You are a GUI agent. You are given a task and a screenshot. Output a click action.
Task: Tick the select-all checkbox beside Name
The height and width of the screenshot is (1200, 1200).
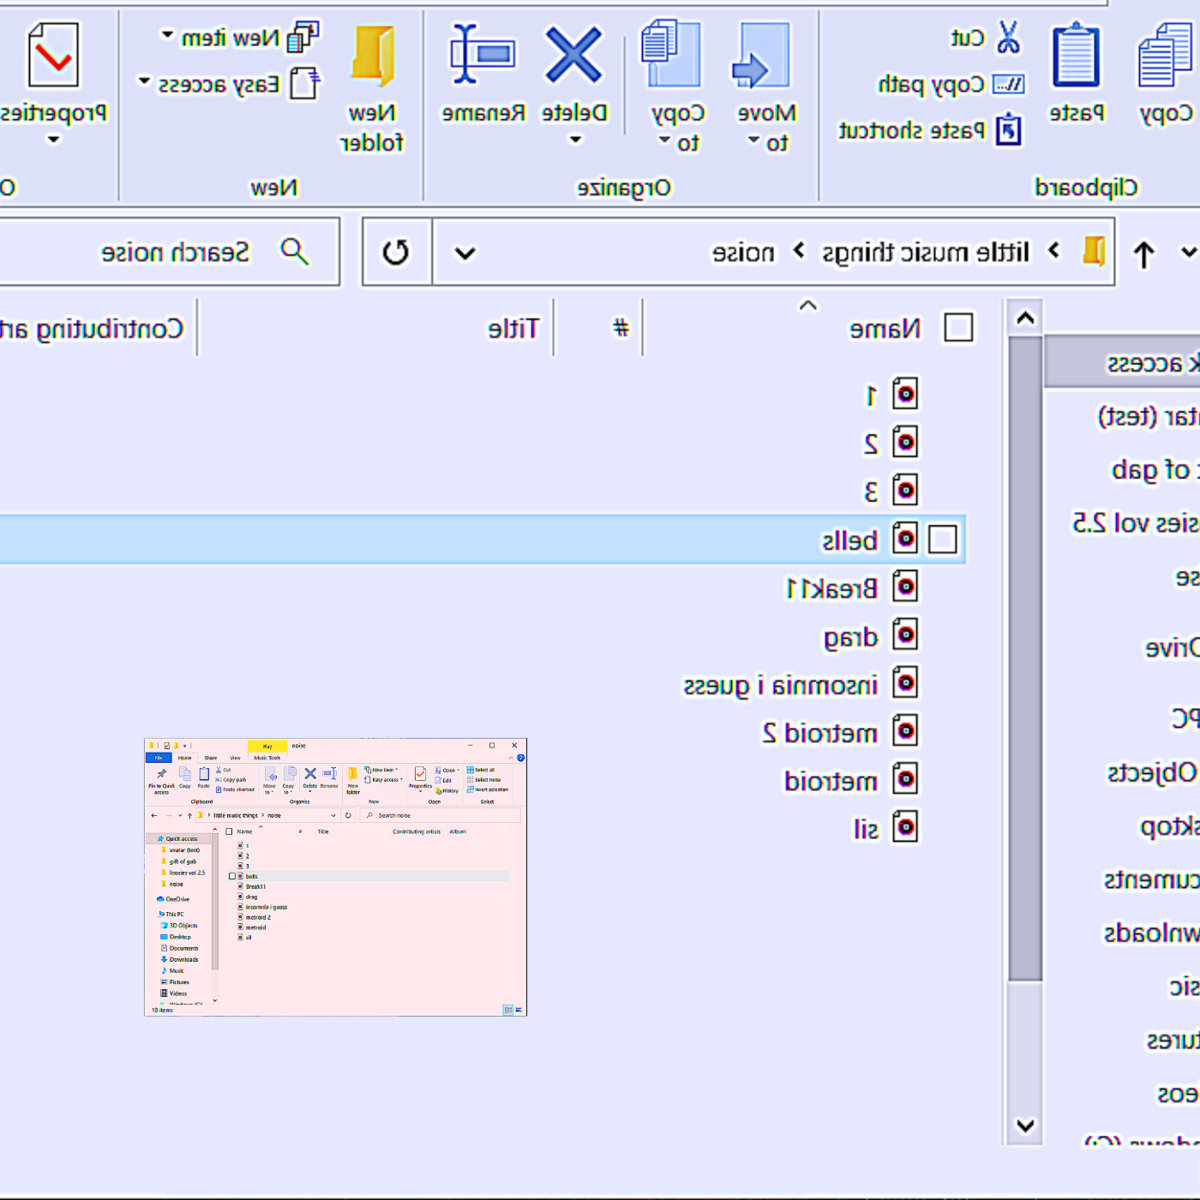coord(958,328)
